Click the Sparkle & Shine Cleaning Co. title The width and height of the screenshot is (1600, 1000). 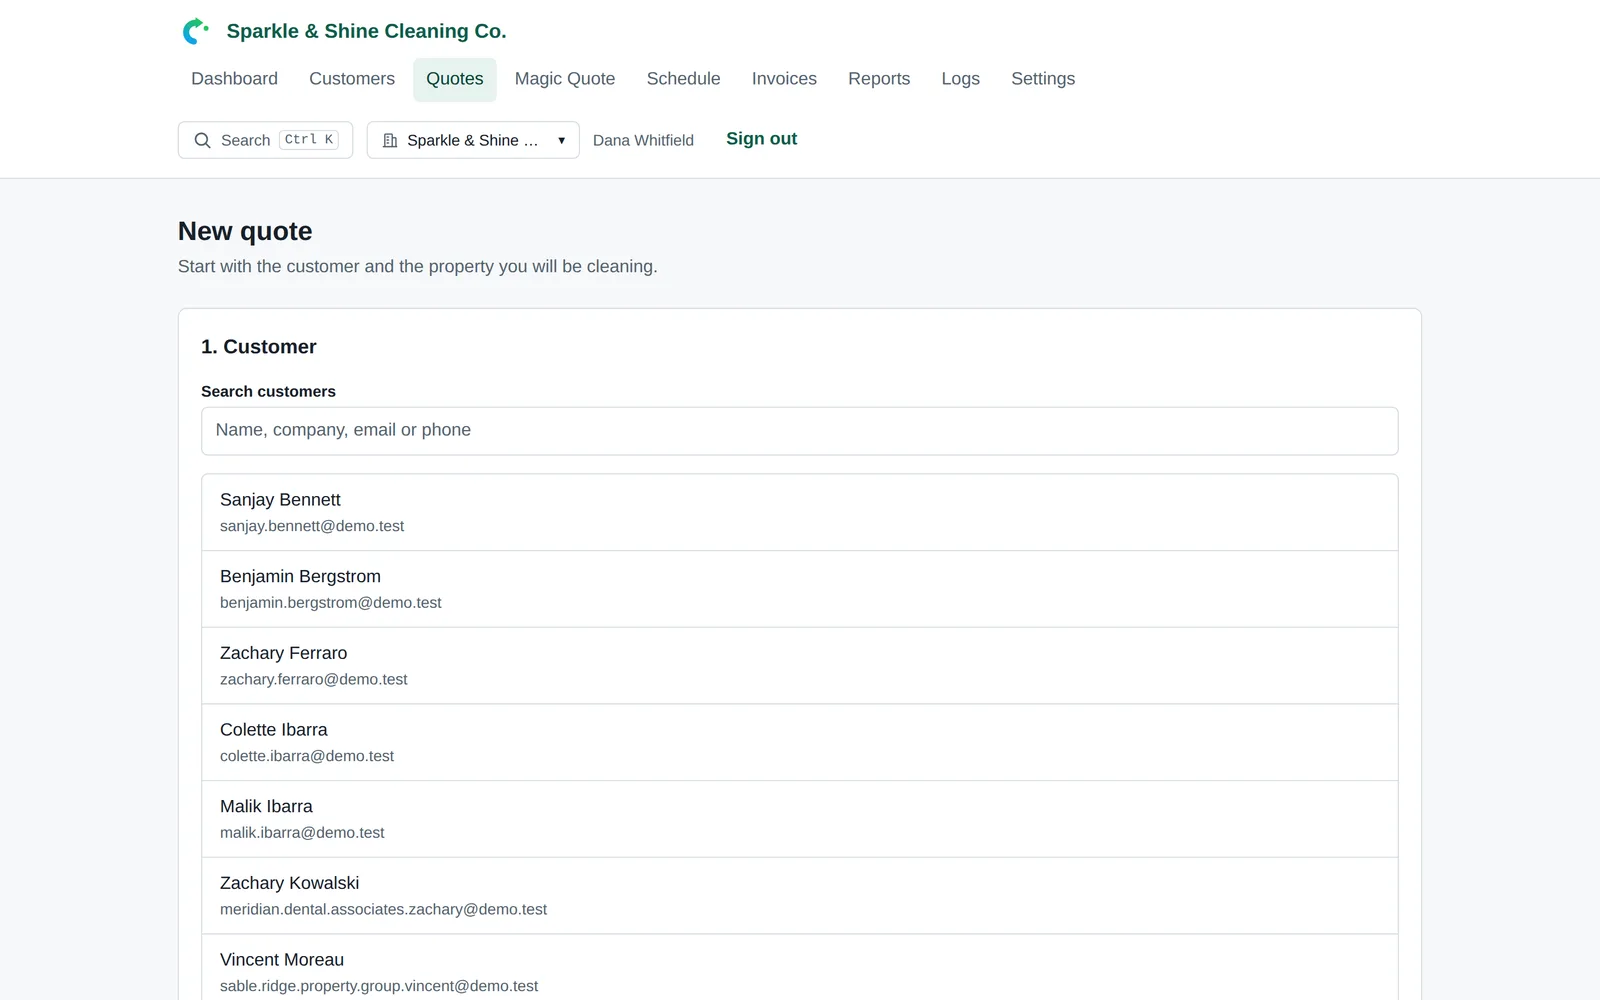pyautogui.click(x=366, y=31)
